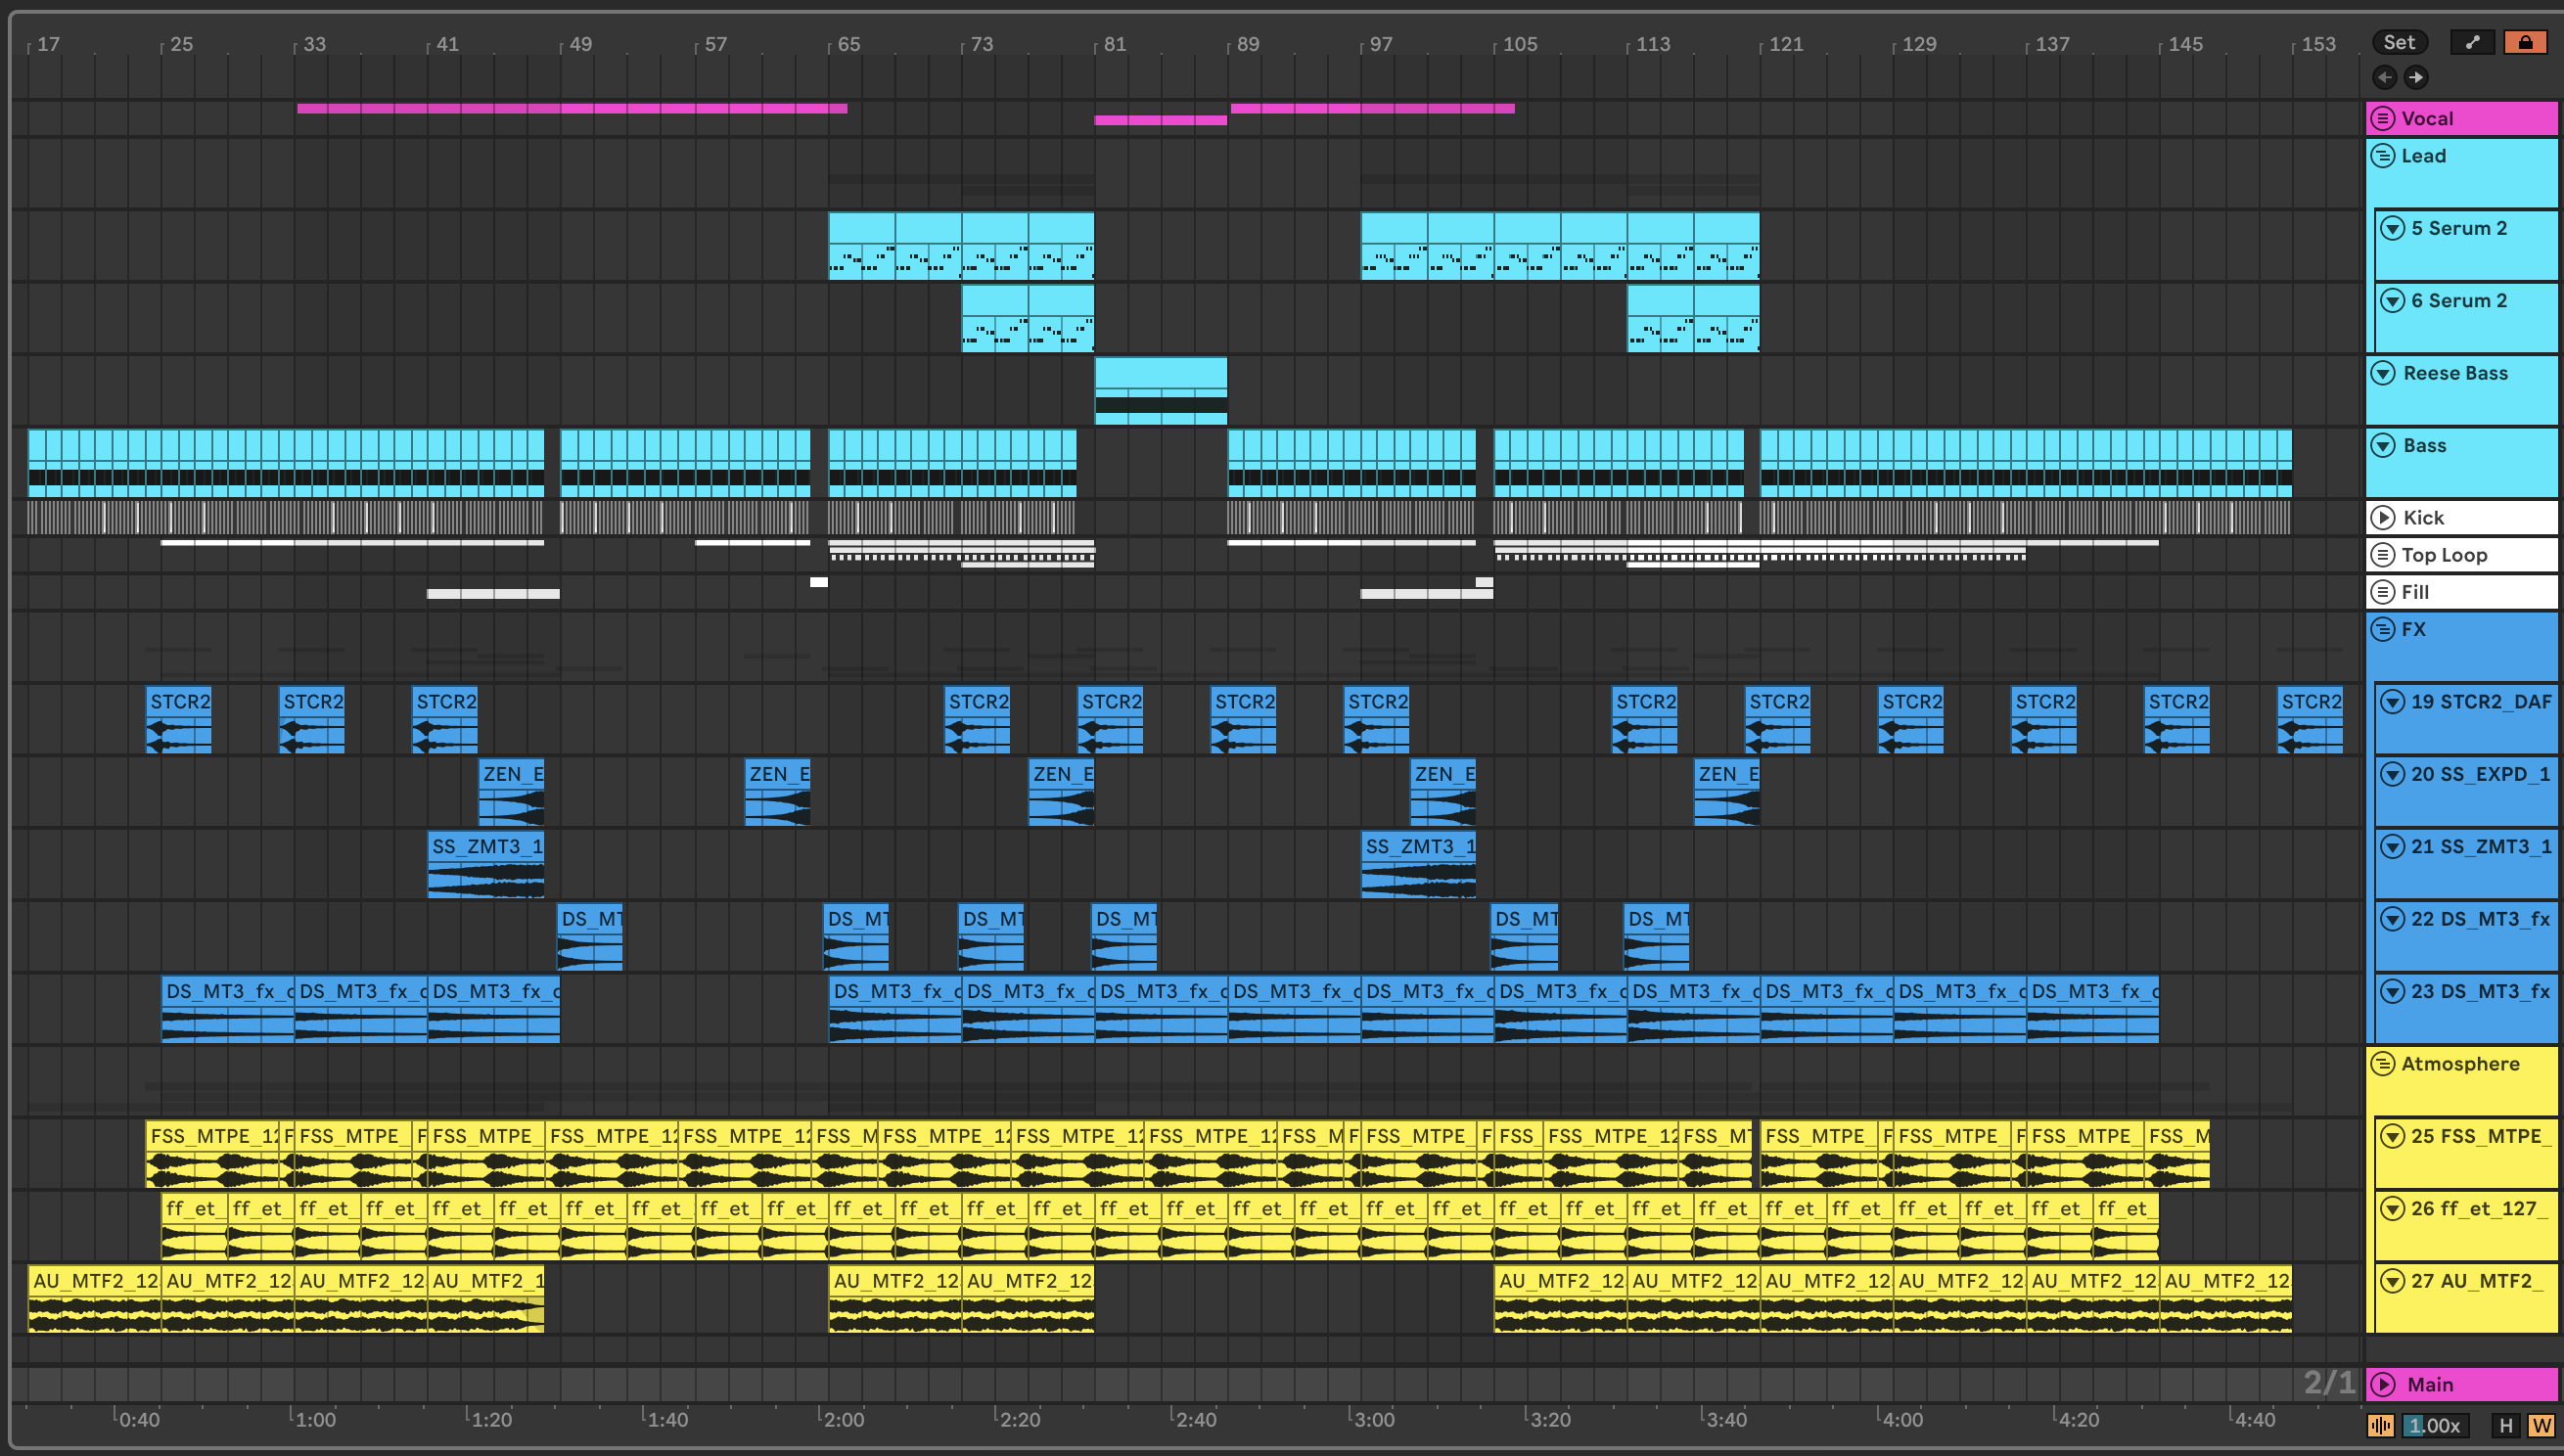The image size is (2564, 1456).
Task: Click 3:00 on the time ruler
Action: (x=1373, y=1419)
